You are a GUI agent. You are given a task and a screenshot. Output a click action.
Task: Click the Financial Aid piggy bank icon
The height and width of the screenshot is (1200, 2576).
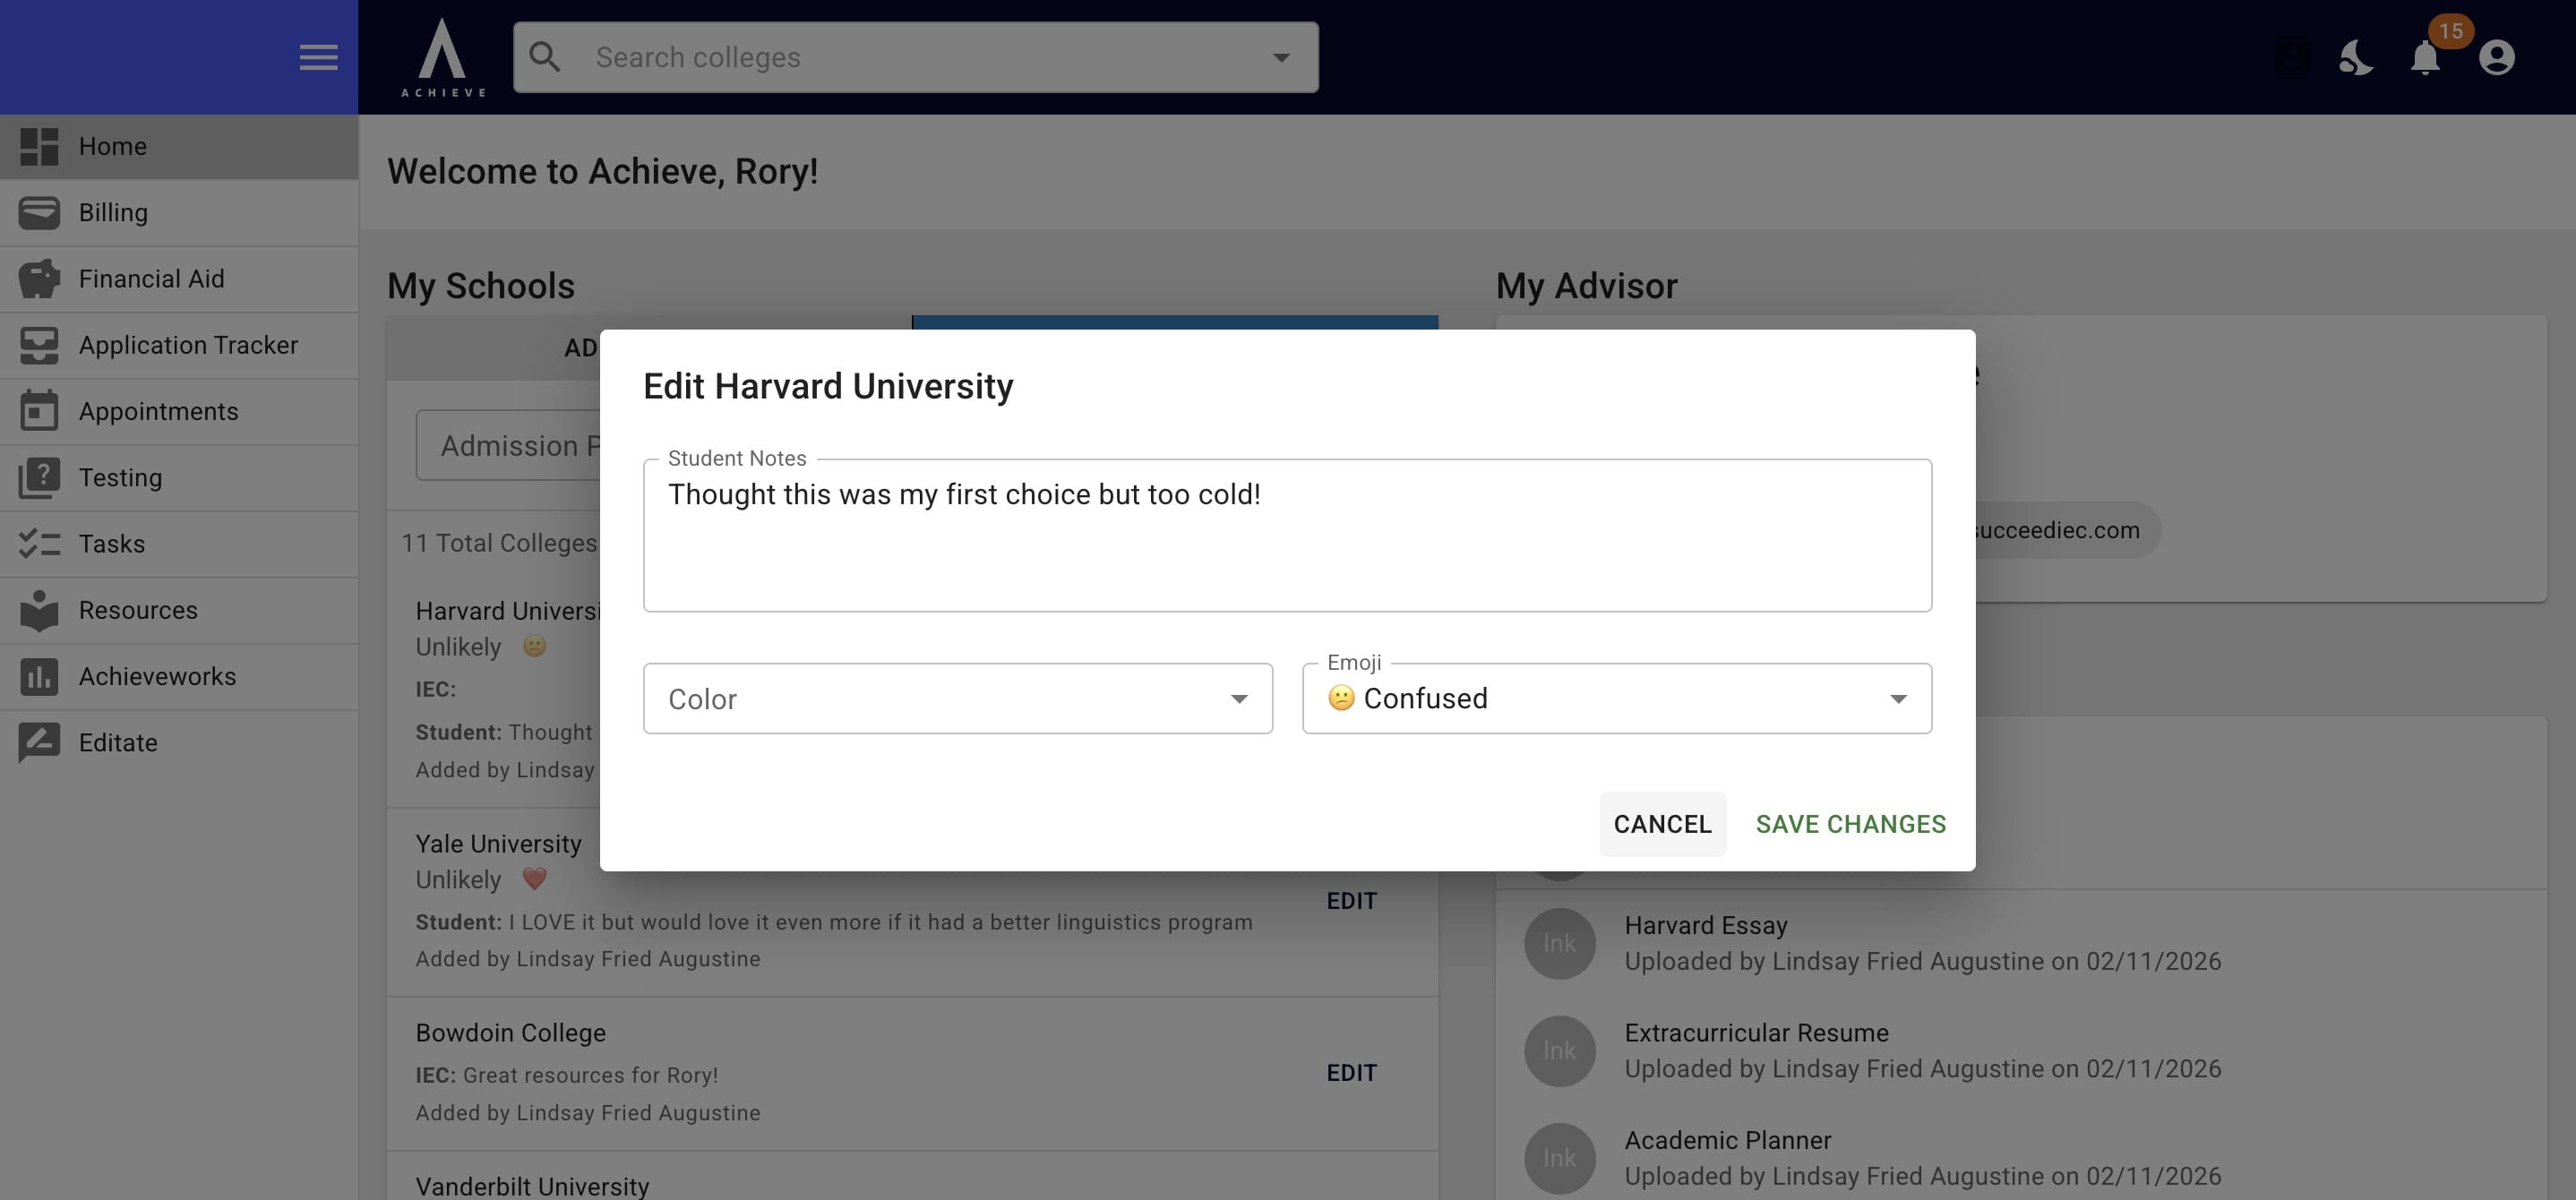click(x=39, y=278)
